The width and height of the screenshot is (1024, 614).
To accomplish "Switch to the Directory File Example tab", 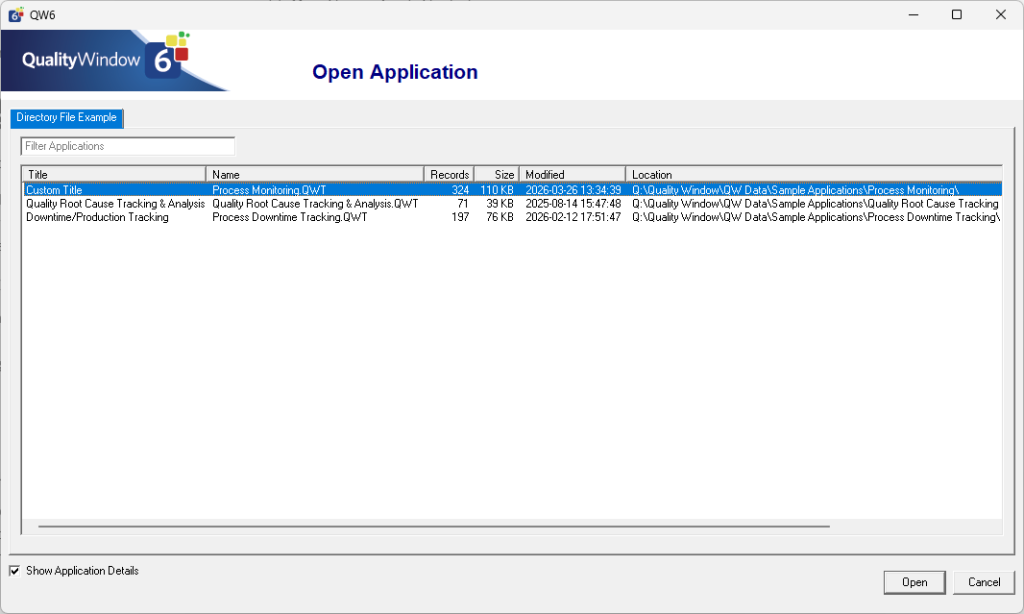I will [66, 118].
